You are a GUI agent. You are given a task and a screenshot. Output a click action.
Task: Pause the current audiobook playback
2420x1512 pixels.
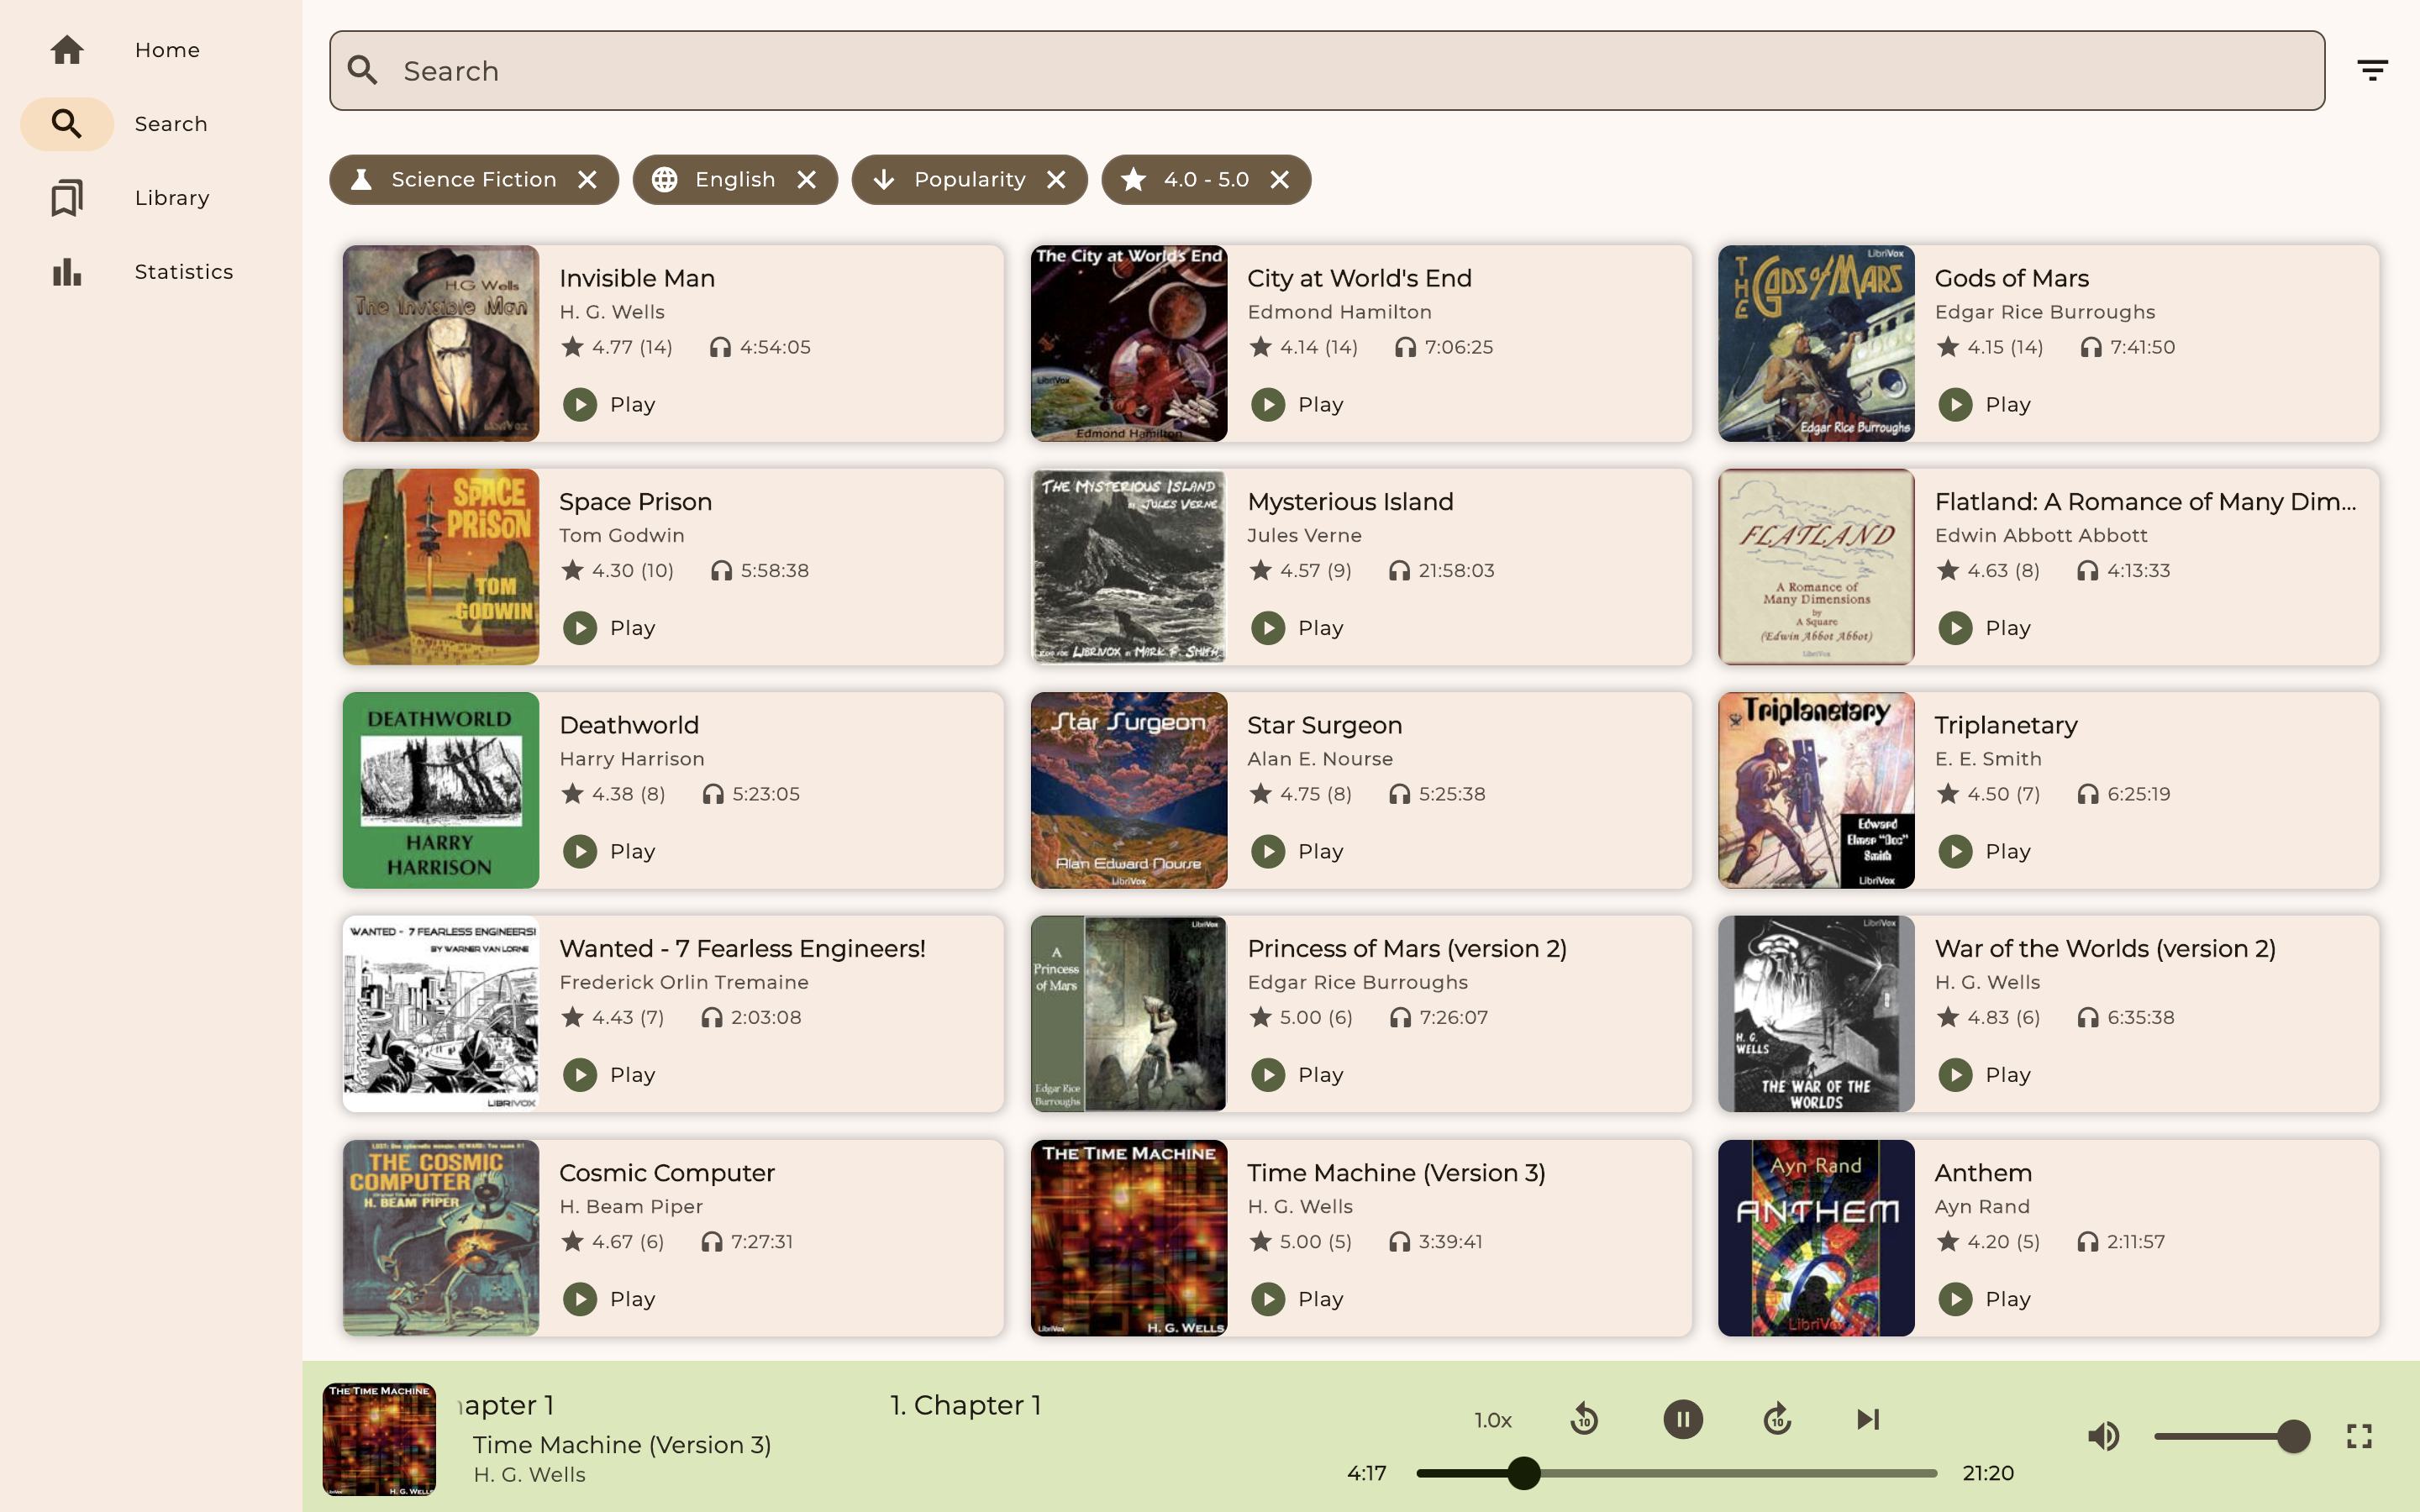tap(1682, 1419)
